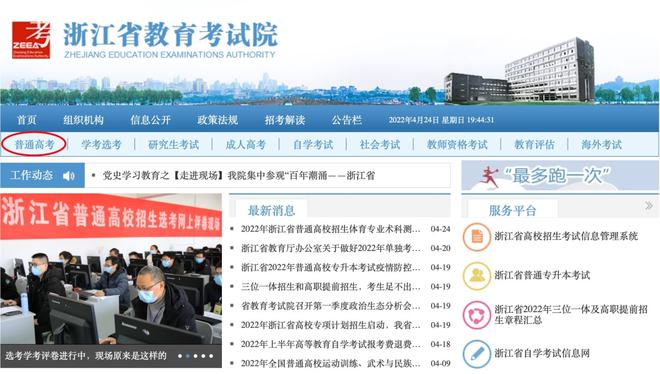Switch to the 最新消息 tab

271,210
